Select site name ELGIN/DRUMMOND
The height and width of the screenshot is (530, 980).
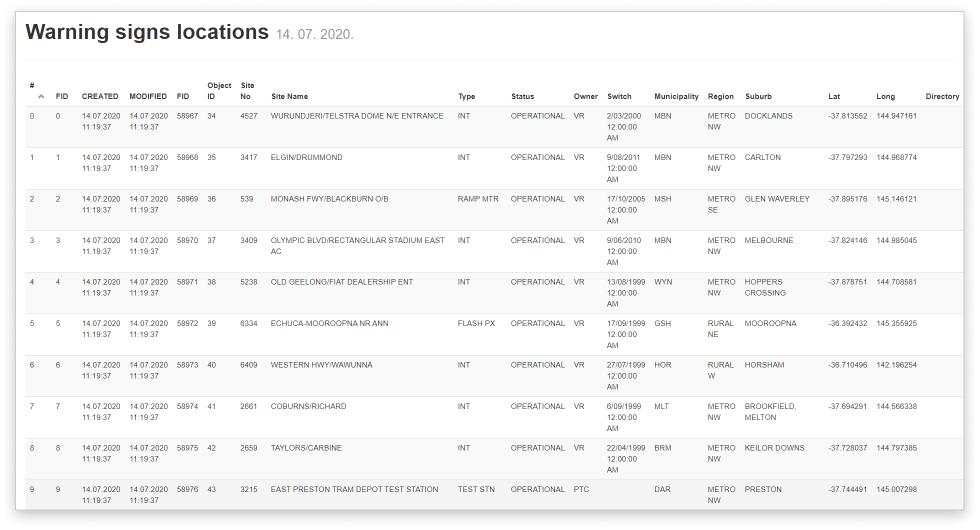coord(306,158)
